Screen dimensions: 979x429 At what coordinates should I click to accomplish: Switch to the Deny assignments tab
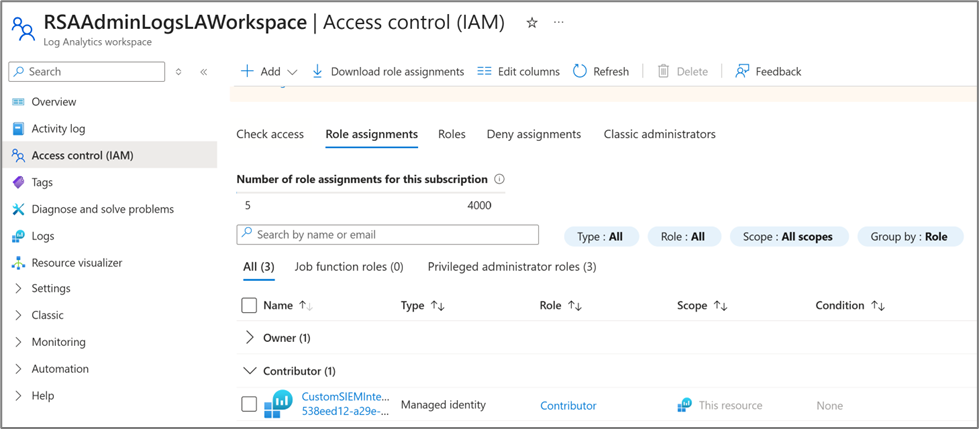click(x=533, y=134)
